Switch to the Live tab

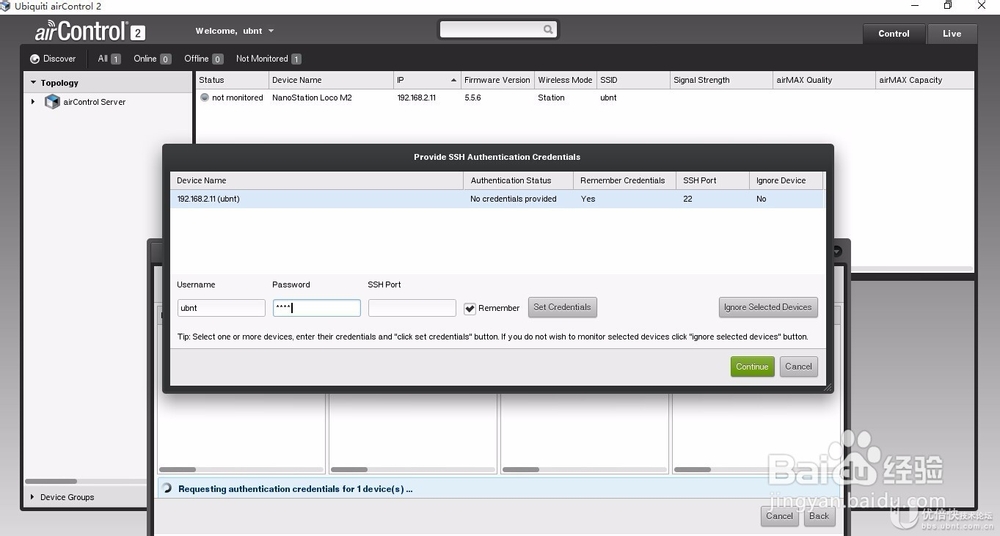click(952, 34)
